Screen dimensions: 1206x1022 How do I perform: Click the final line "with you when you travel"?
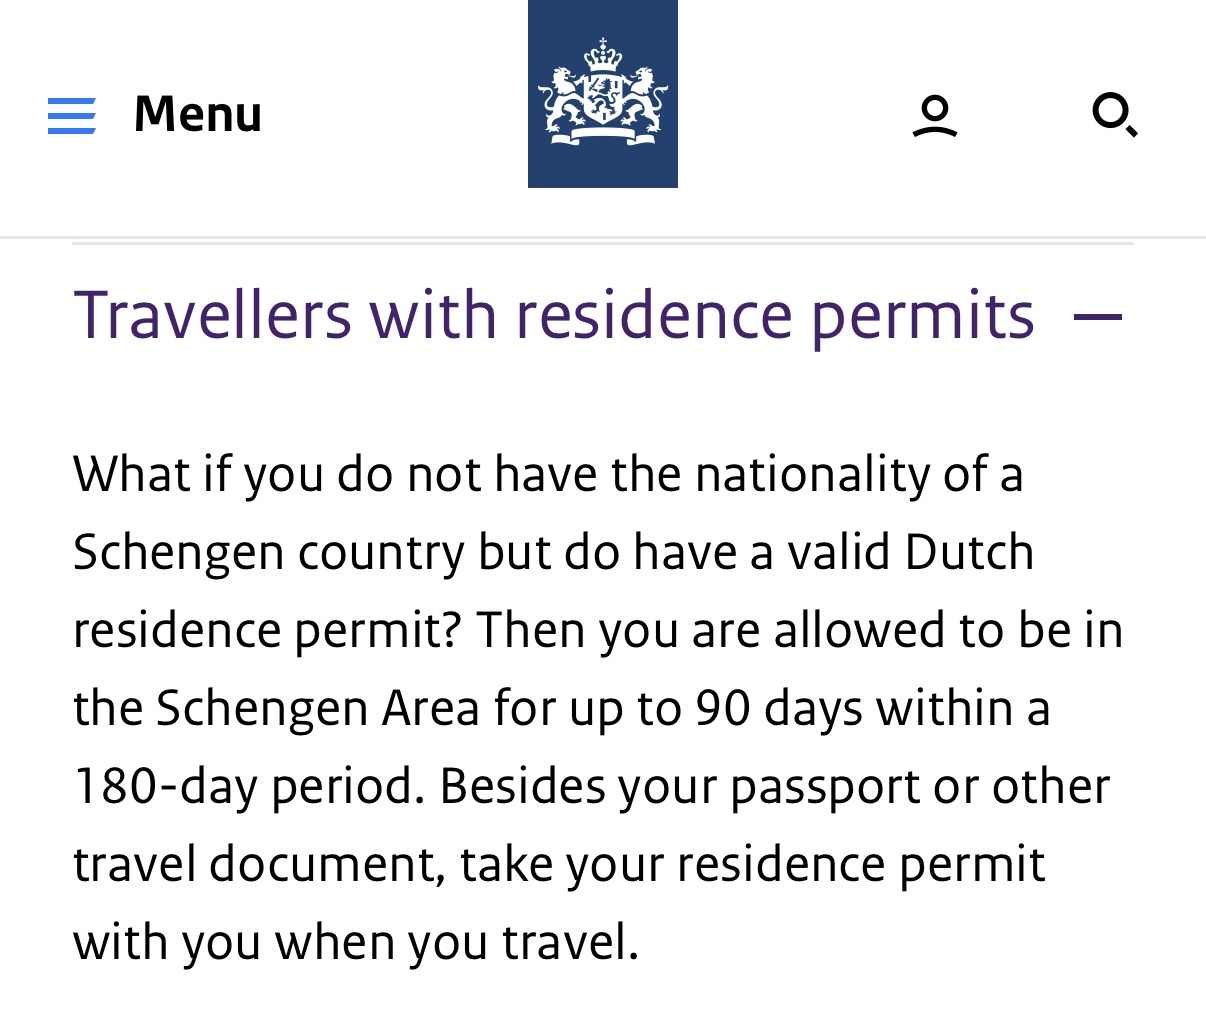pos(355,942)
